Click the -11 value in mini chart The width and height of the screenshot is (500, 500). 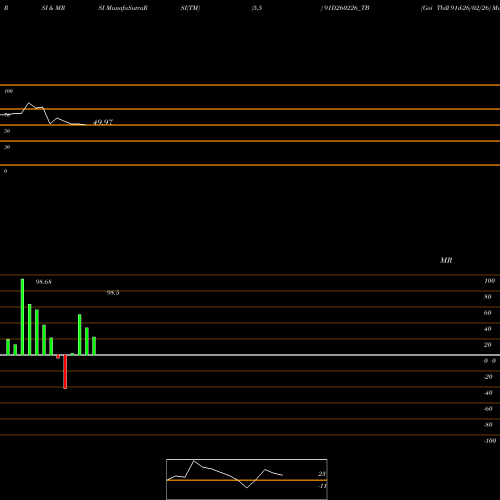click(322, 486)
